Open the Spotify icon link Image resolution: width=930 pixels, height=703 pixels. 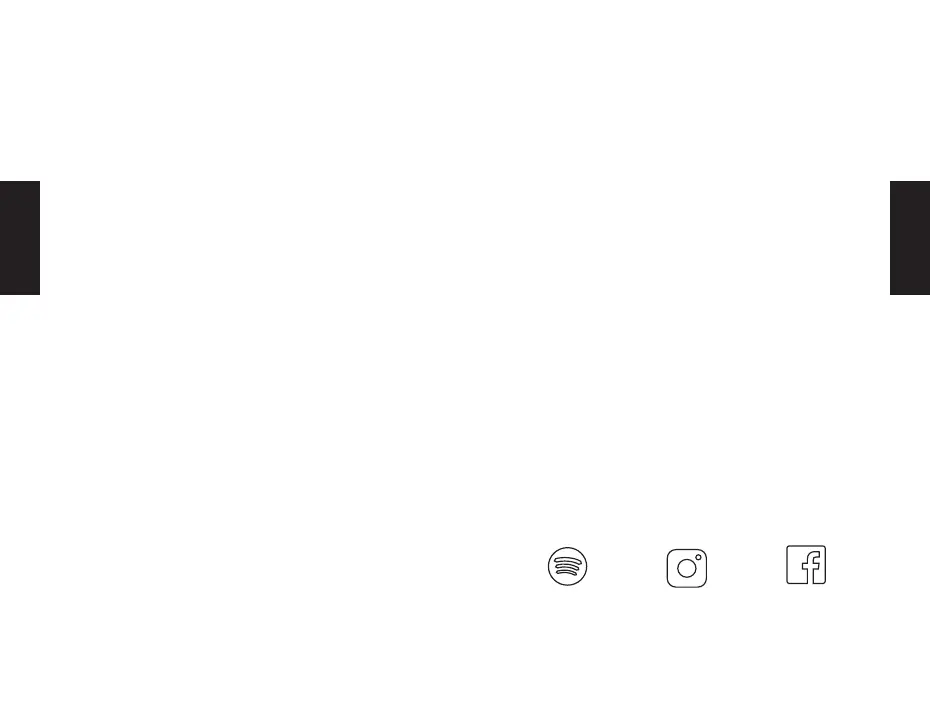[x=567, y=567]
